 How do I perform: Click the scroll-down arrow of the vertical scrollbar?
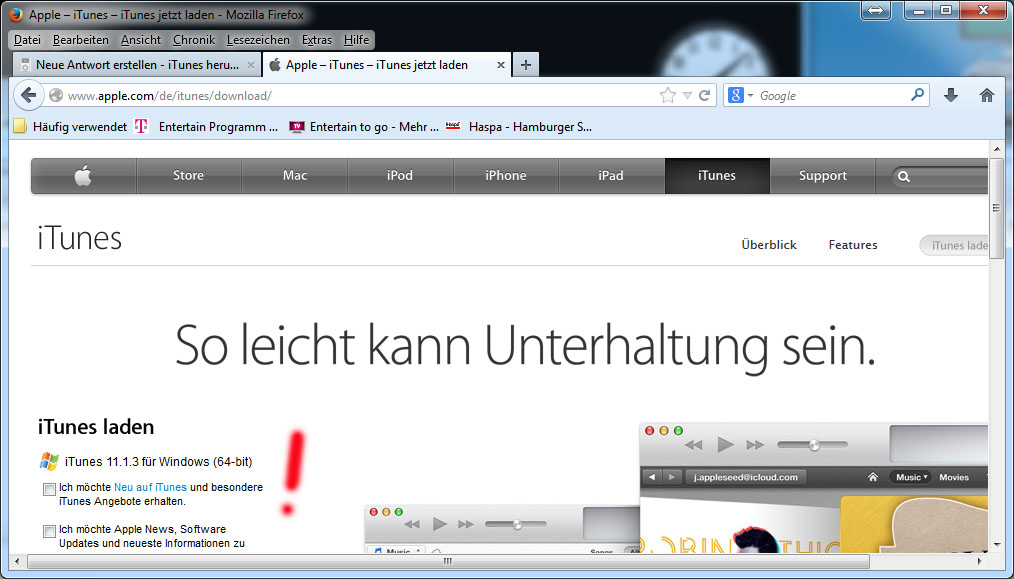(x=997, y=545)
